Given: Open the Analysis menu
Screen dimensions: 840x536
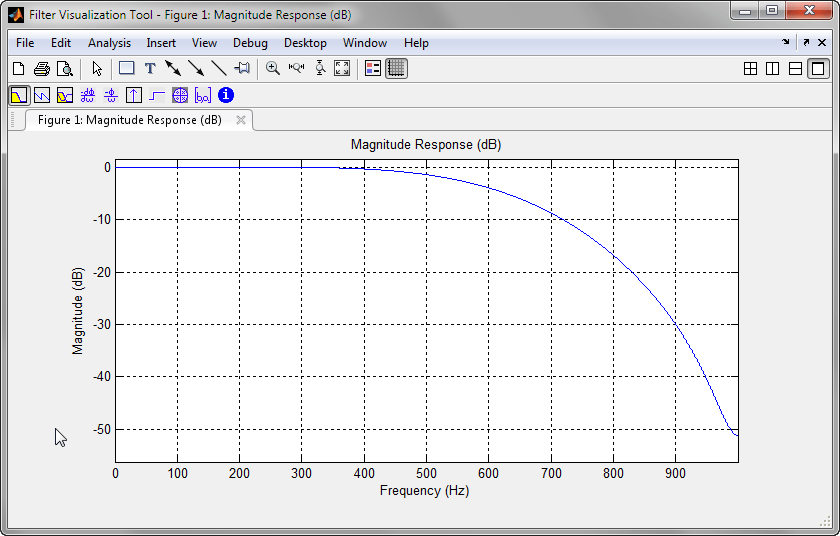Looking at the screenshot, I should [109, 43].
